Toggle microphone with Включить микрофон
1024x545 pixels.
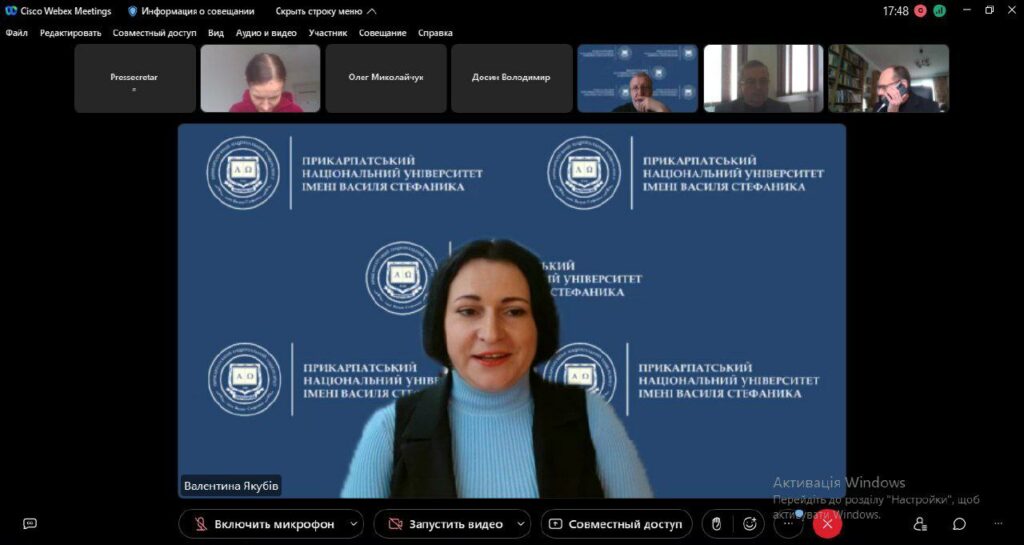coord(261,523)
